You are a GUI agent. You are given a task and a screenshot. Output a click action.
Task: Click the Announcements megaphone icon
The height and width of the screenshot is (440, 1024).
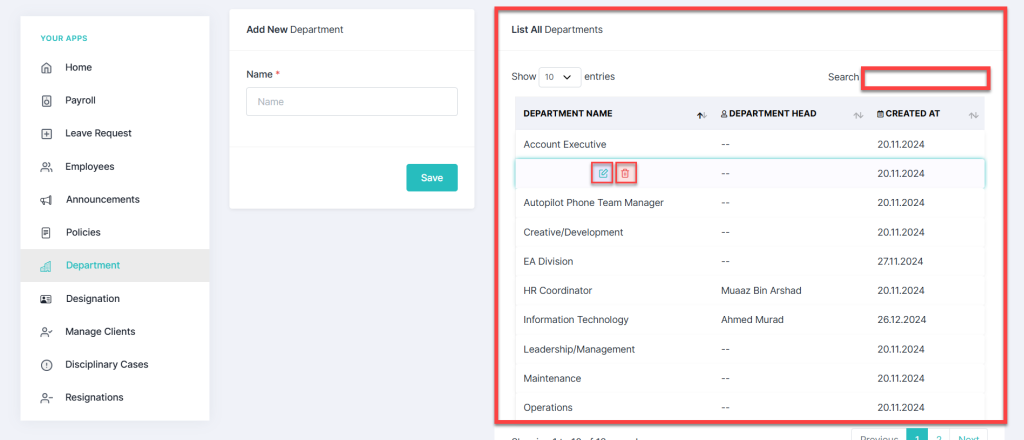46,200
